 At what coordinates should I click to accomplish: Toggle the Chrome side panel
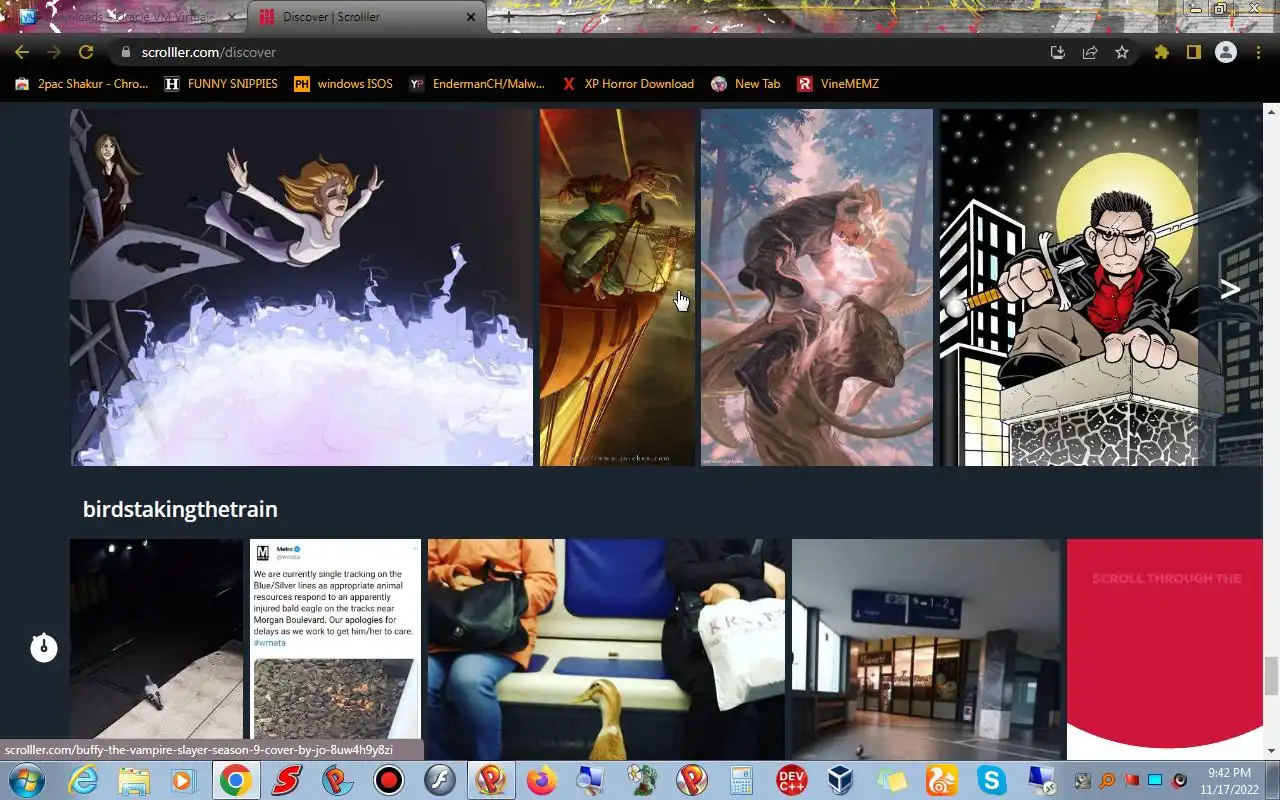[1193, 52]
